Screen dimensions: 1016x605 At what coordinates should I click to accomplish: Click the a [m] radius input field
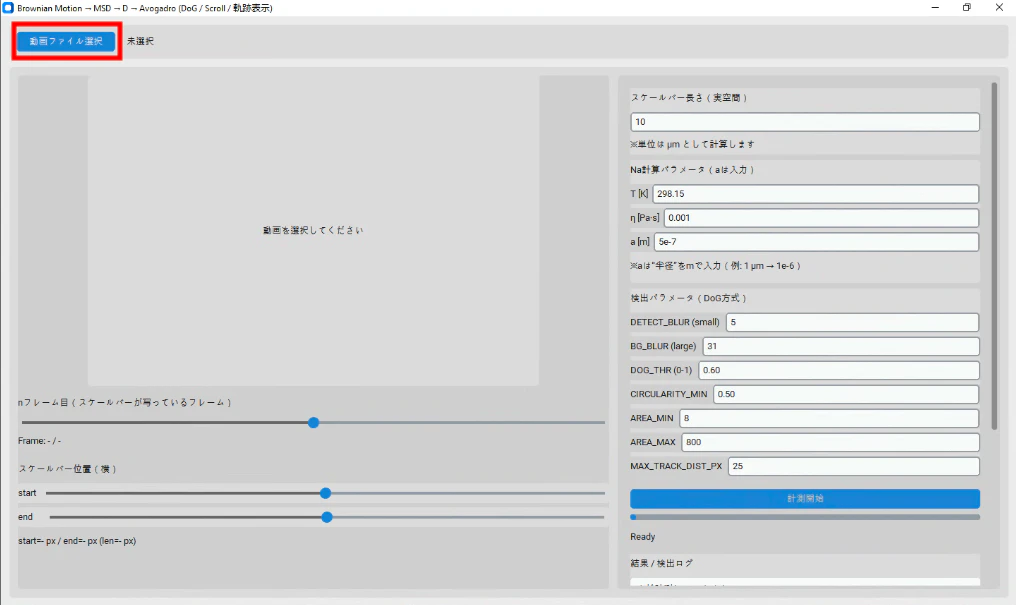pos(816,242)
